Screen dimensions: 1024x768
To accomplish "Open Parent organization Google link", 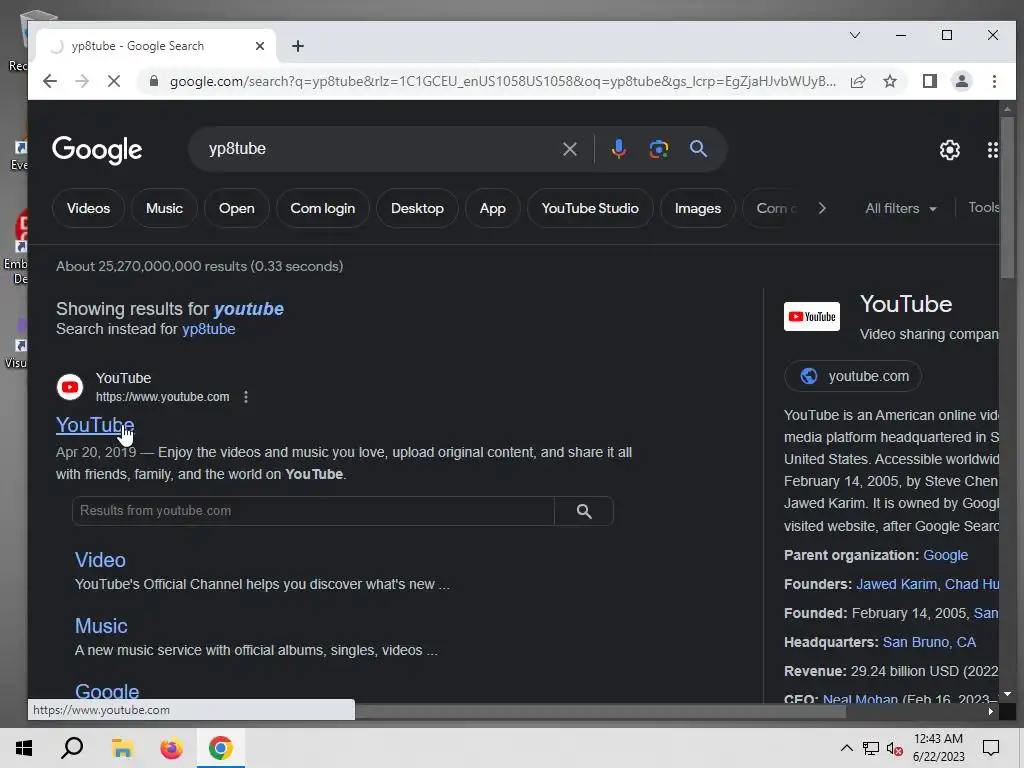I will point(946,555).
